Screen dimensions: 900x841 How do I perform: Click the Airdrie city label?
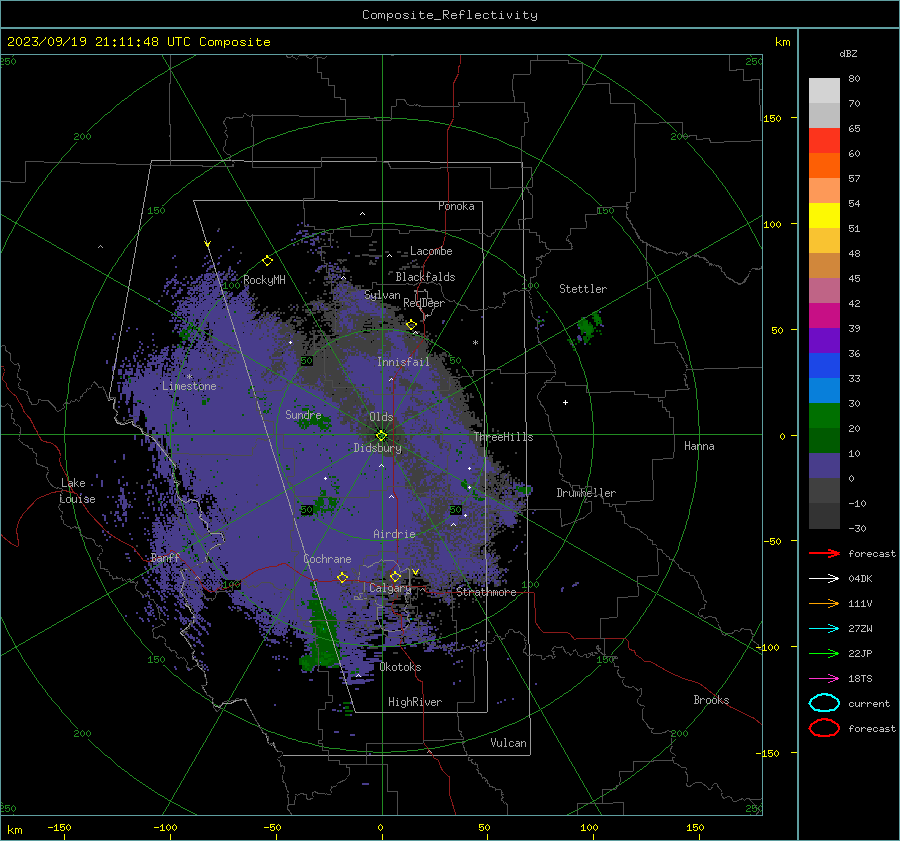point(394,534)
